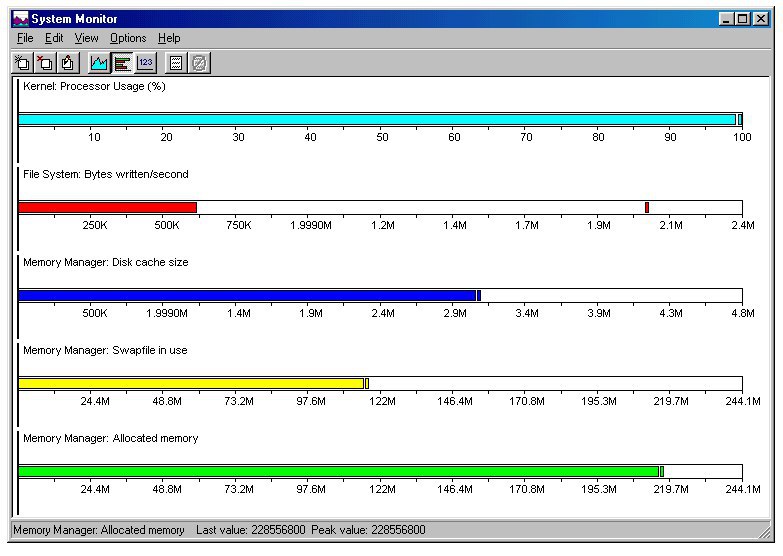Open the Options menu
783x556 pixels.
(x=128, y=38)
